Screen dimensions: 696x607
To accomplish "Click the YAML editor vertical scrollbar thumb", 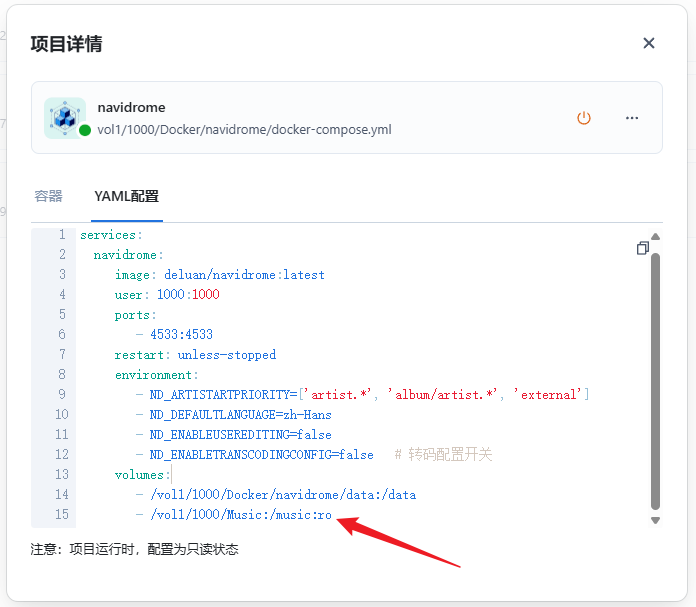I will pos(656,380).
